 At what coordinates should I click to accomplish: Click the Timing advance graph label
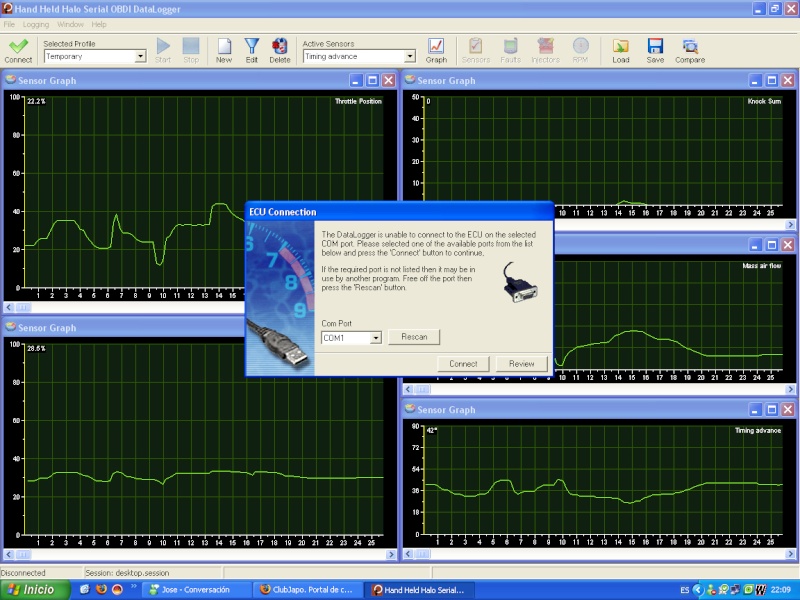click(758, 430)
